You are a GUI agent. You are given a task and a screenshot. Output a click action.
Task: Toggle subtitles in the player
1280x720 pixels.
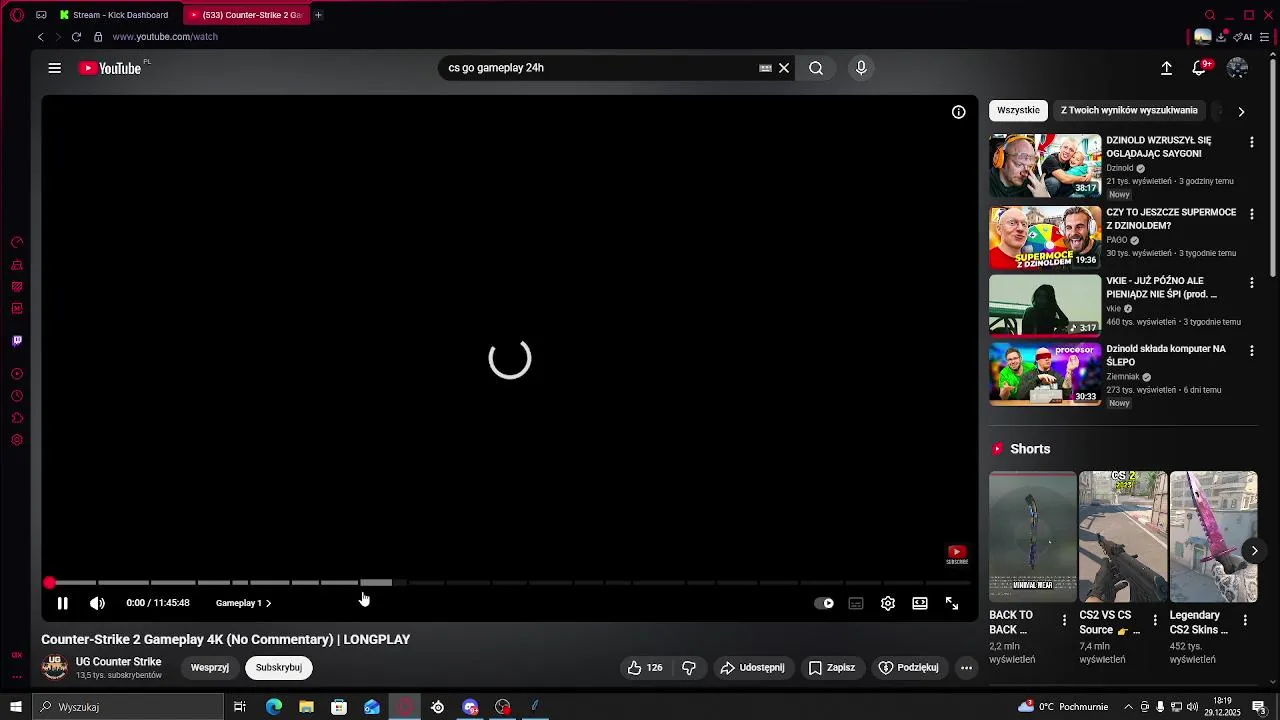856,603
